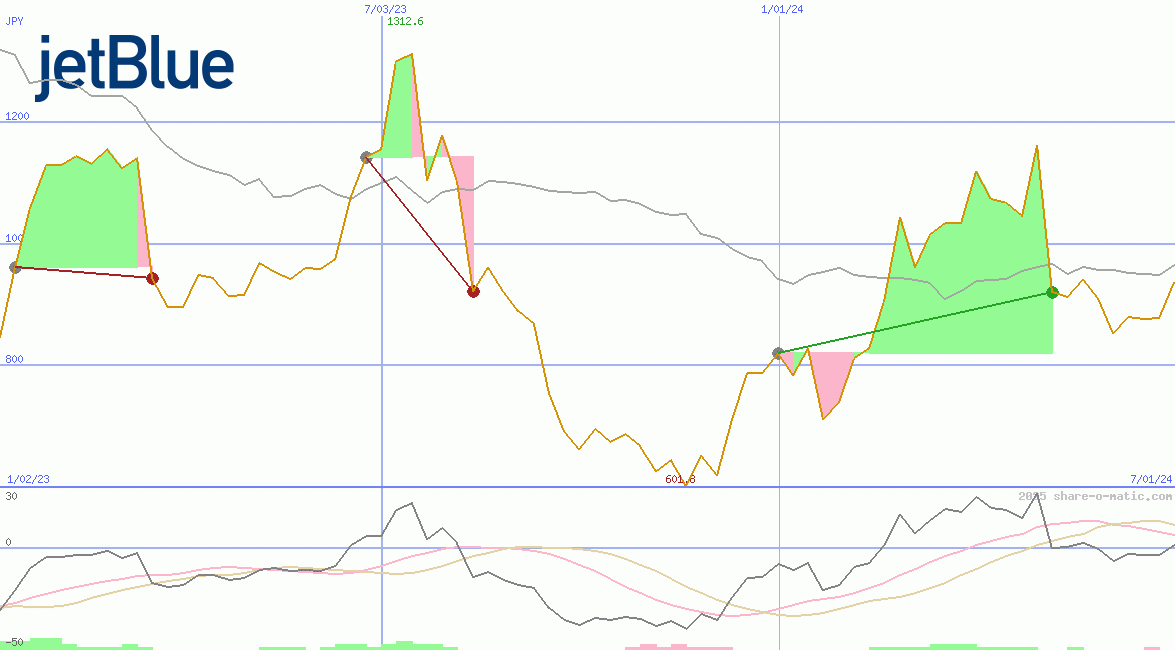1175x650 pixels.
Task: Click the green trade exit marker dot
Action: tap(1052, 292)
